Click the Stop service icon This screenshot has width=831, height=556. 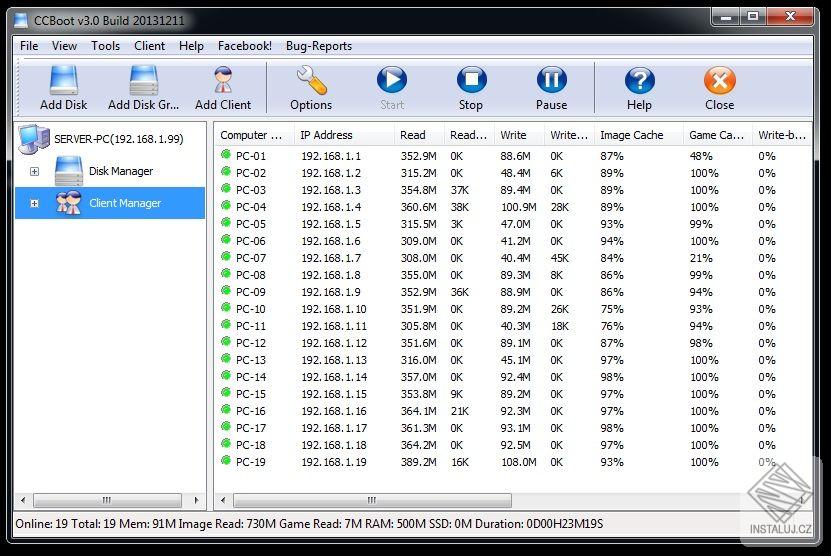pyautogui.click(x=472, y=80)
